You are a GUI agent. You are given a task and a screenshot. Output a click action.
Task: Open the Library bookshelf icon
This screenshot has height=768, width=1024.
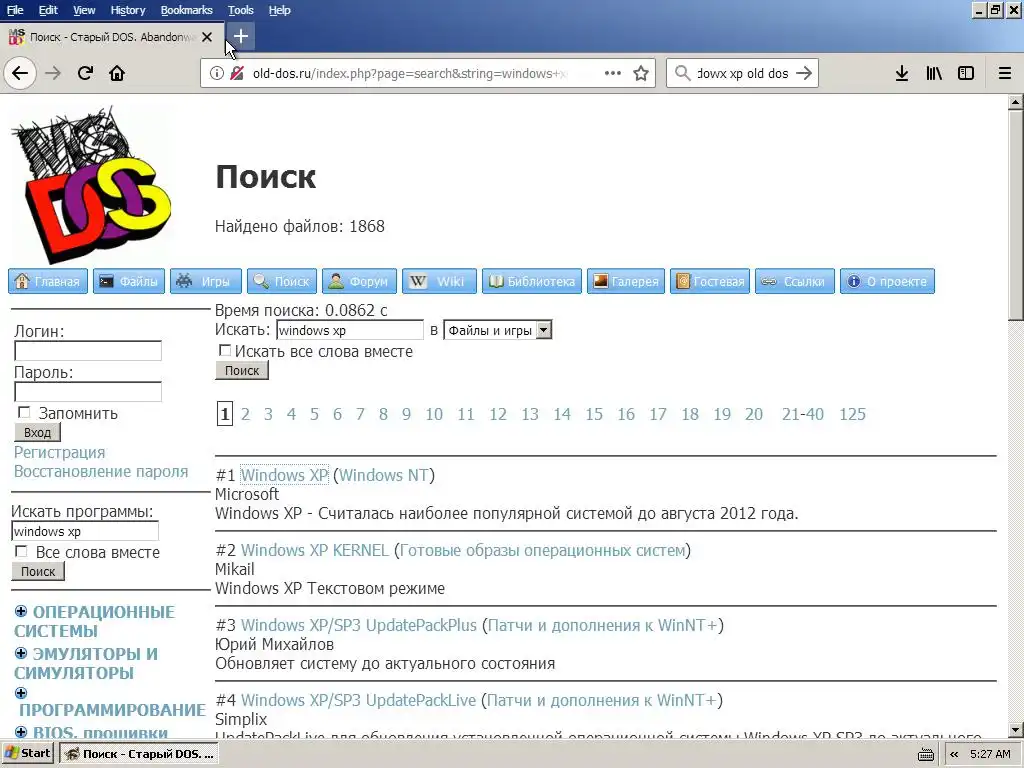coord(934,73)
